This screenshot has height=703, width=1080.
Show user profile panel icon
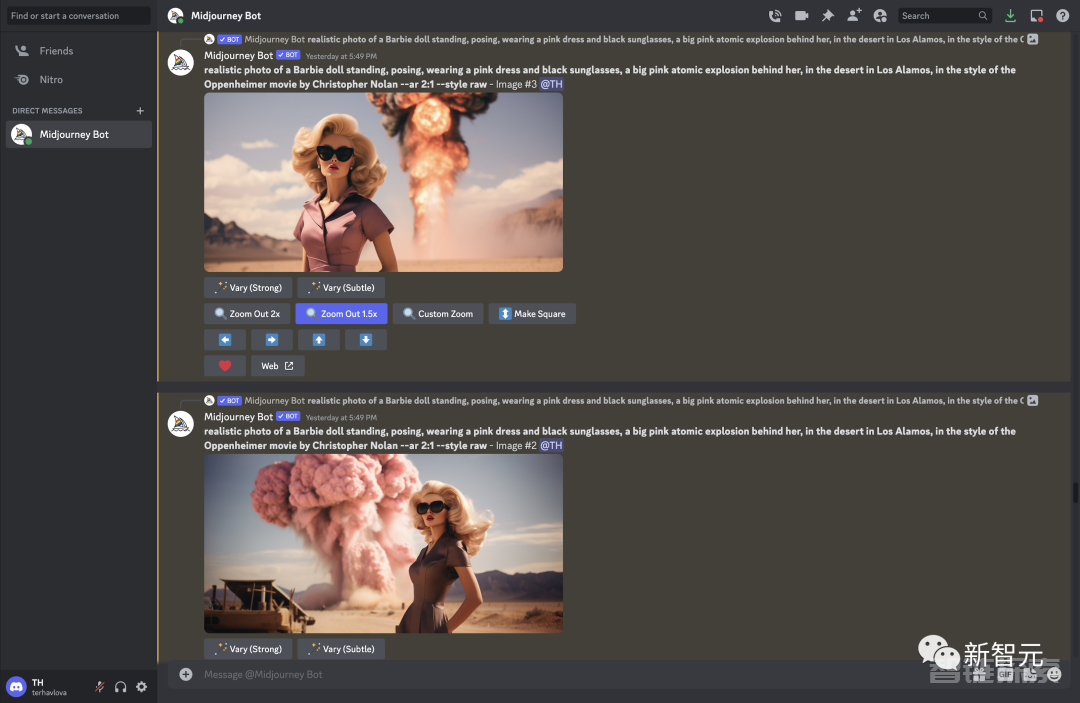880,15
